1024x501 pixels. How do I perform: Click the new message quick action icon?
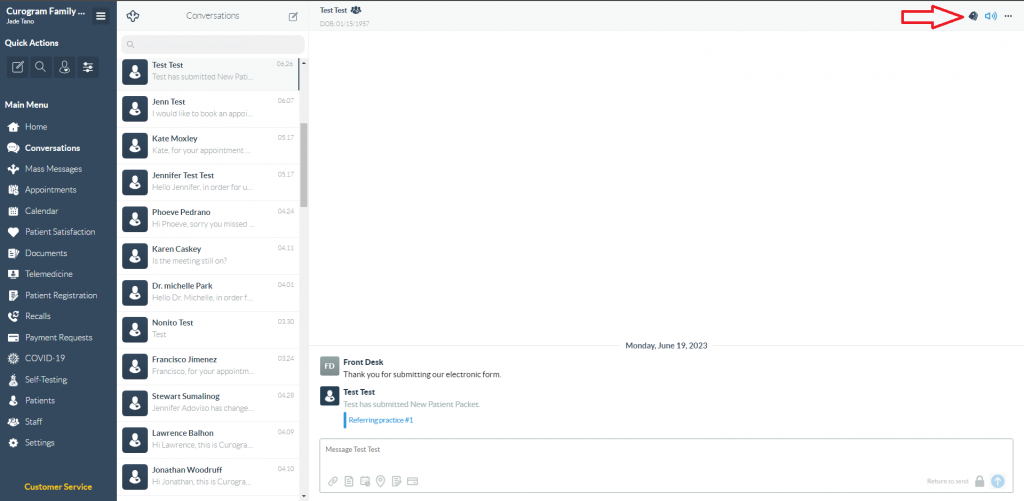(x=18, y=67)
